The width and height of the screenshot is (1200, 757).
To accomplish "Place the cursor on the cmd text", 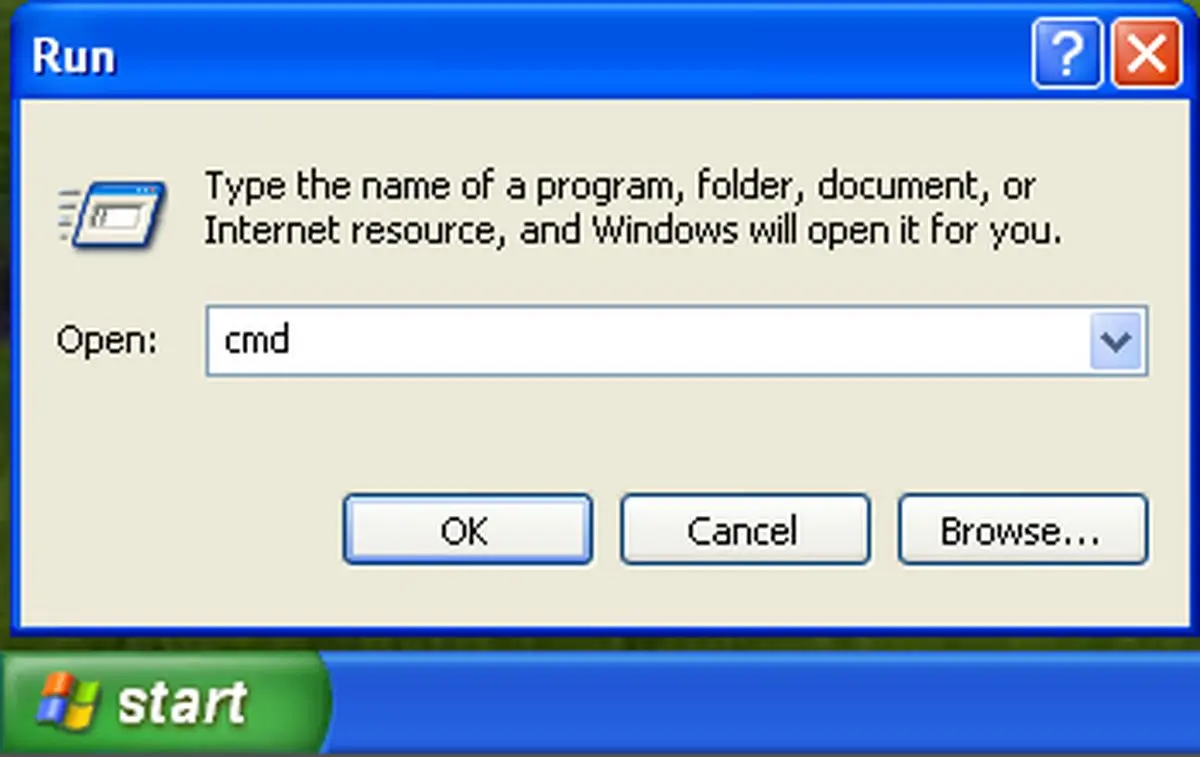I will pyautogui.click(x=257, y=340).
